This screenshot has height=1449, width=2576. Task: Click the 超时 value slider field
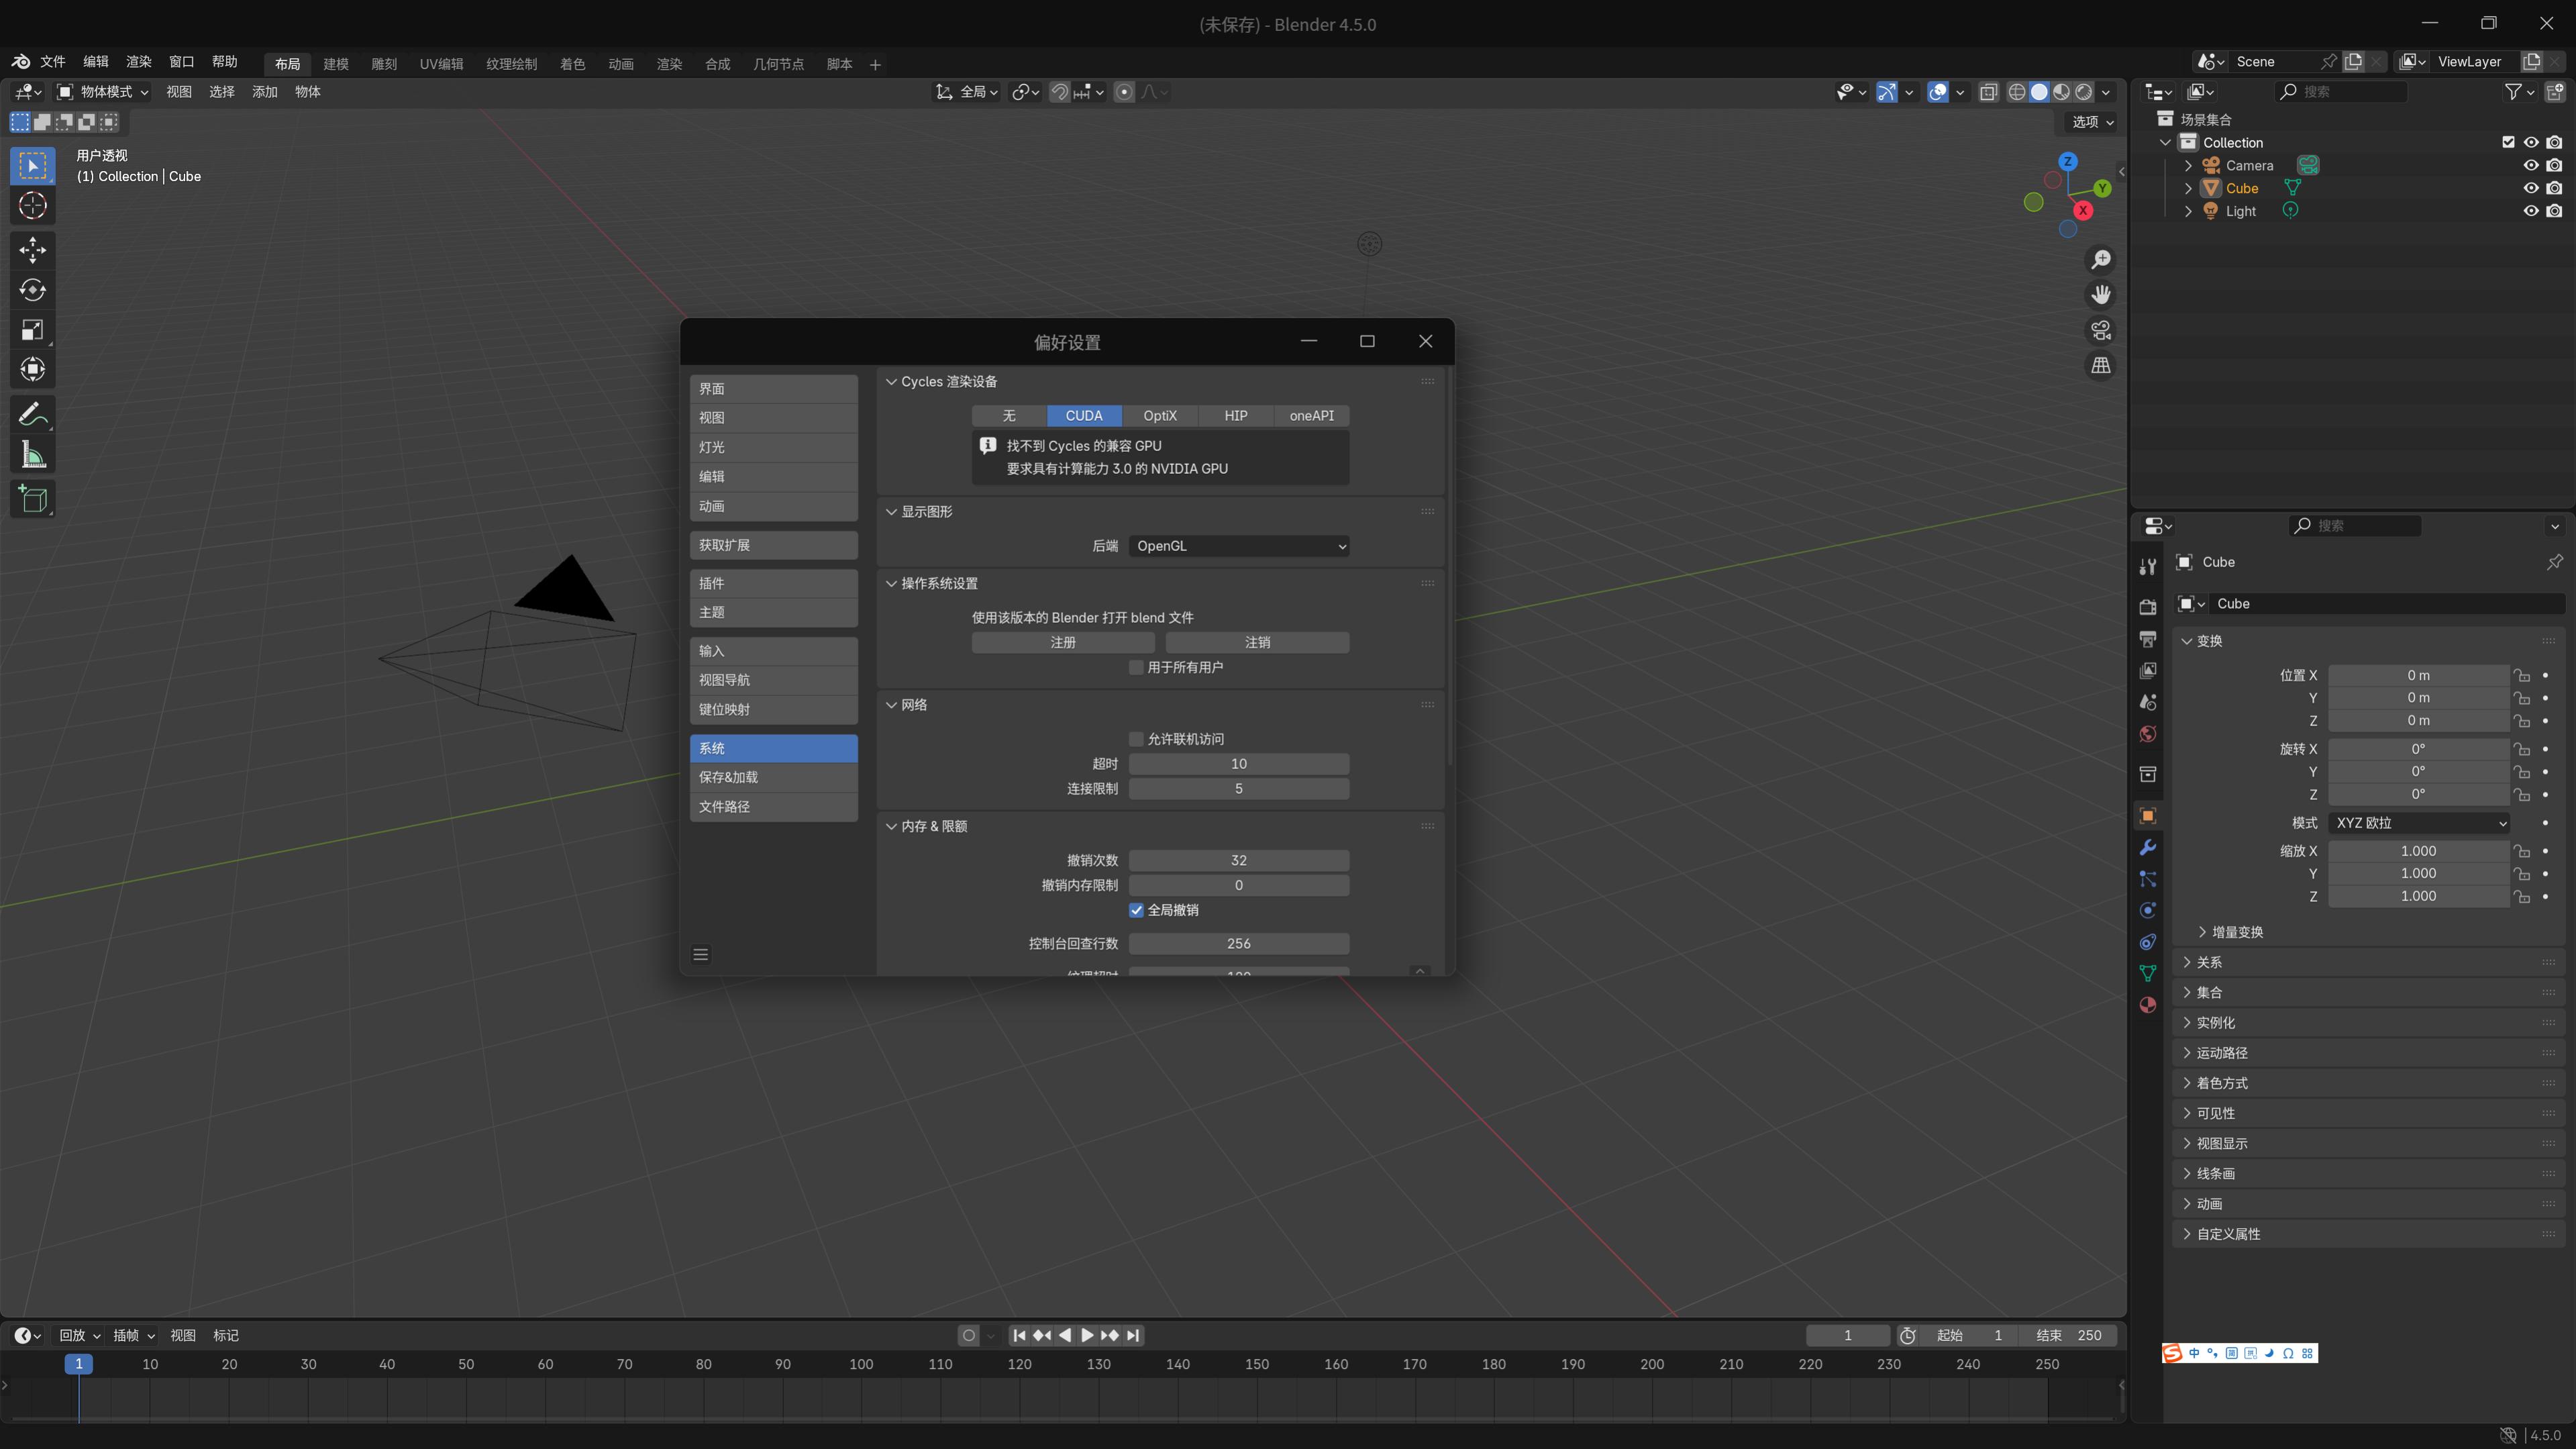coord(1239,764)
